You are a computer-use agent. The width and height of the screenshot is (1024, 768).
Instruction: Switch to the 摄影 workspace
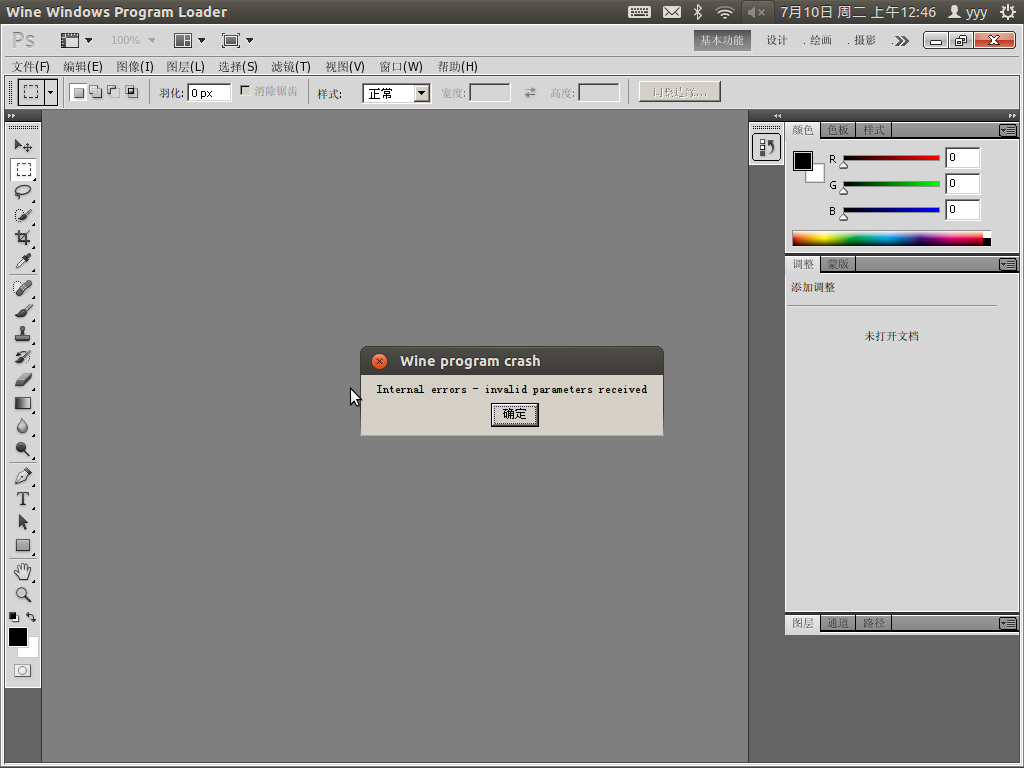(x=865, y=40)
